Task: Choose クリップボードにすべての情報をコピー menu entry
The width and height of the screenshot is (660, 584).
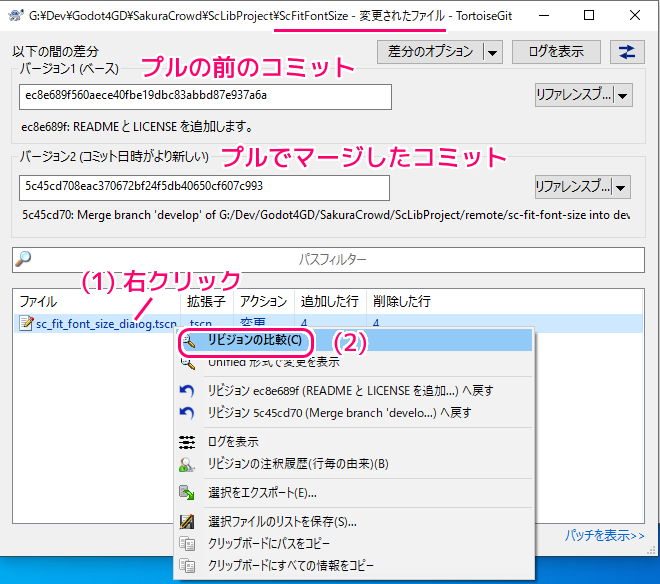Action: coord(354,565)
